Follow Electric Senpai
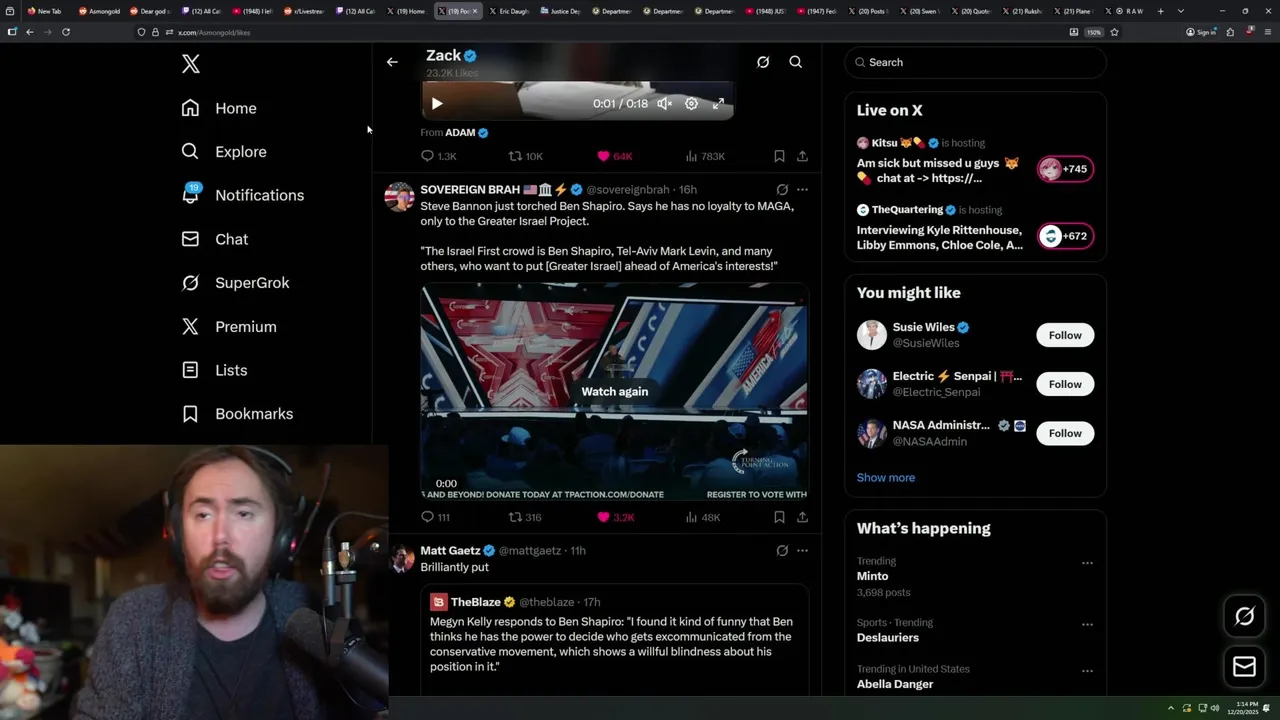1280x720 pixels. (1065, 384)
